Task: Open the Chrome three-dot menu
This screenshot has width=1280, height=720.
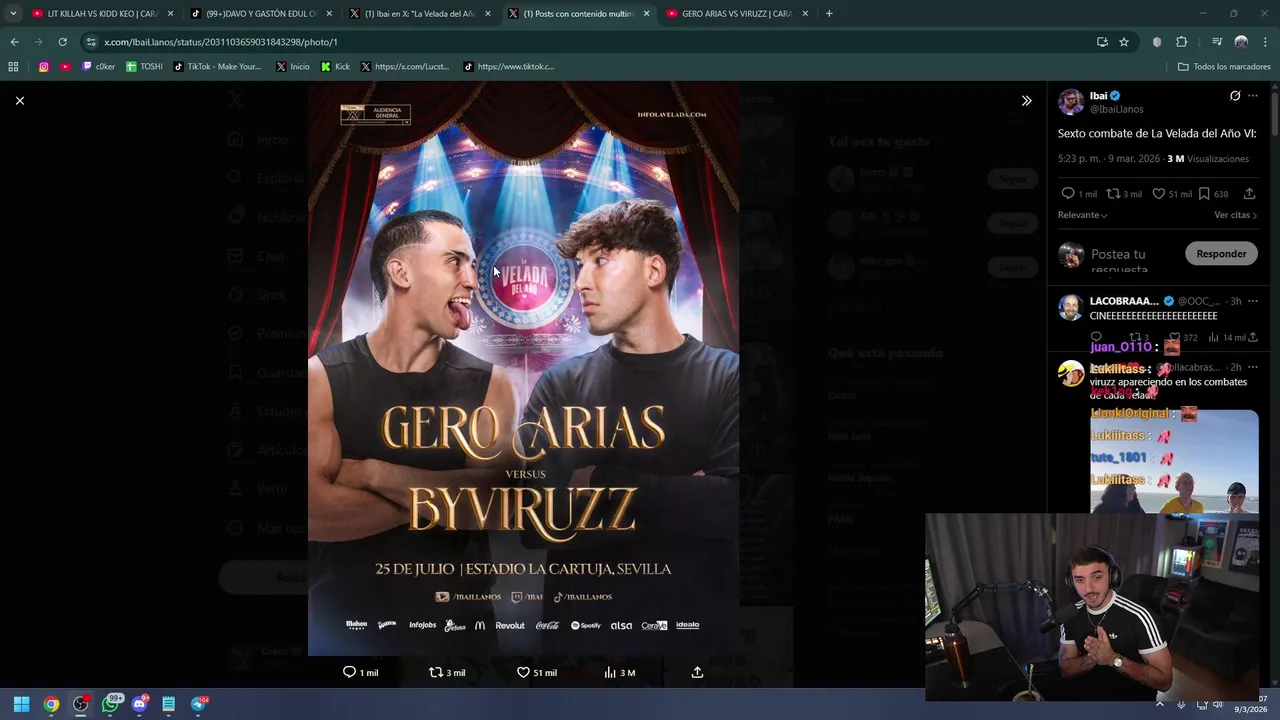Action: point(1266,42)
